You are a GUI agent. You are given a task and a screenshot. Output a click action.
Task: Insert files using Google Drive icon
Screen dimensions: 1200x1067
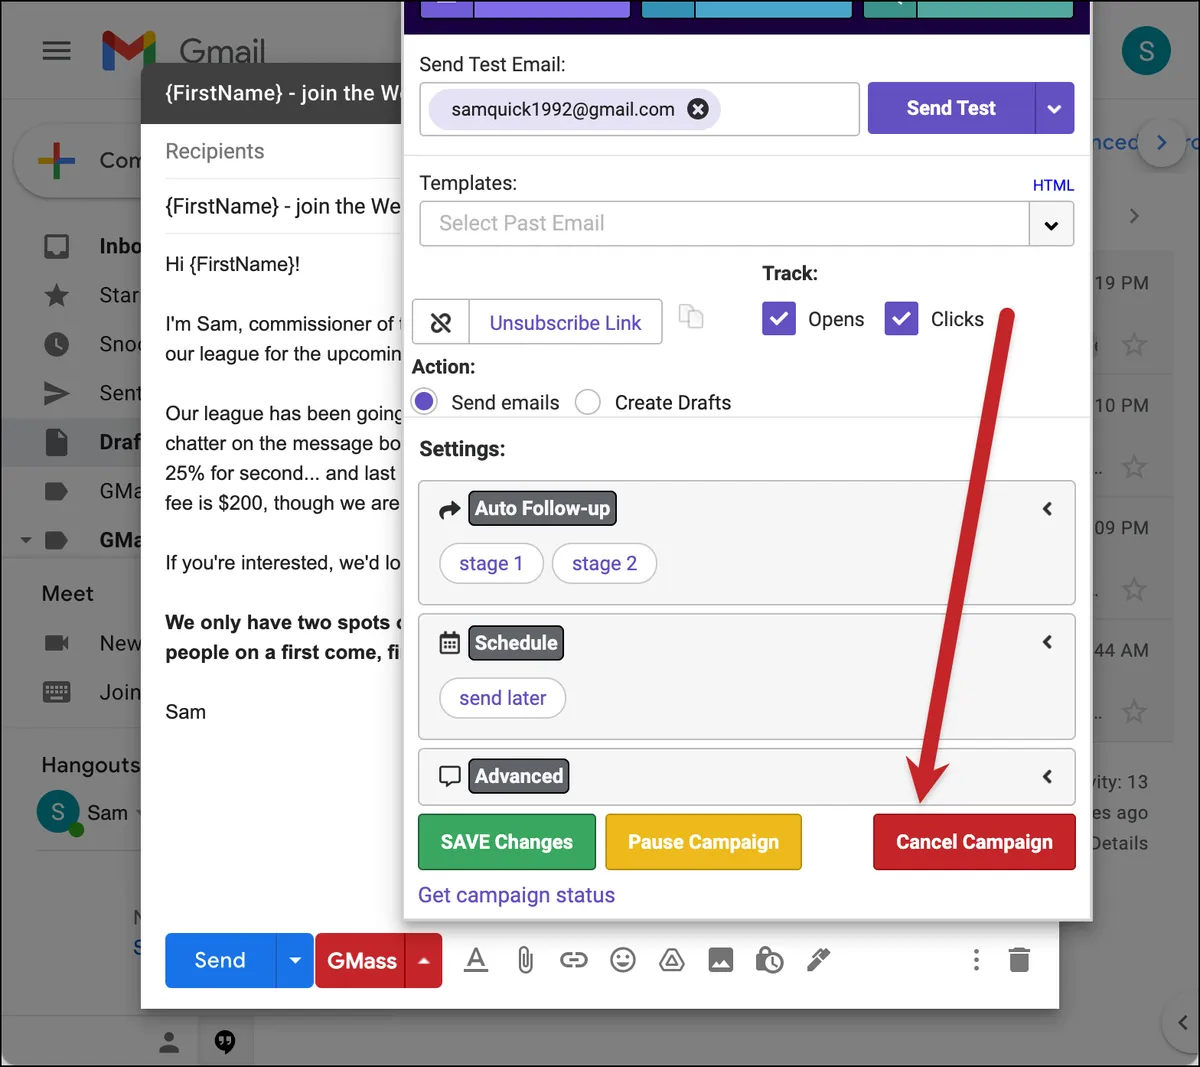point(672,960)
